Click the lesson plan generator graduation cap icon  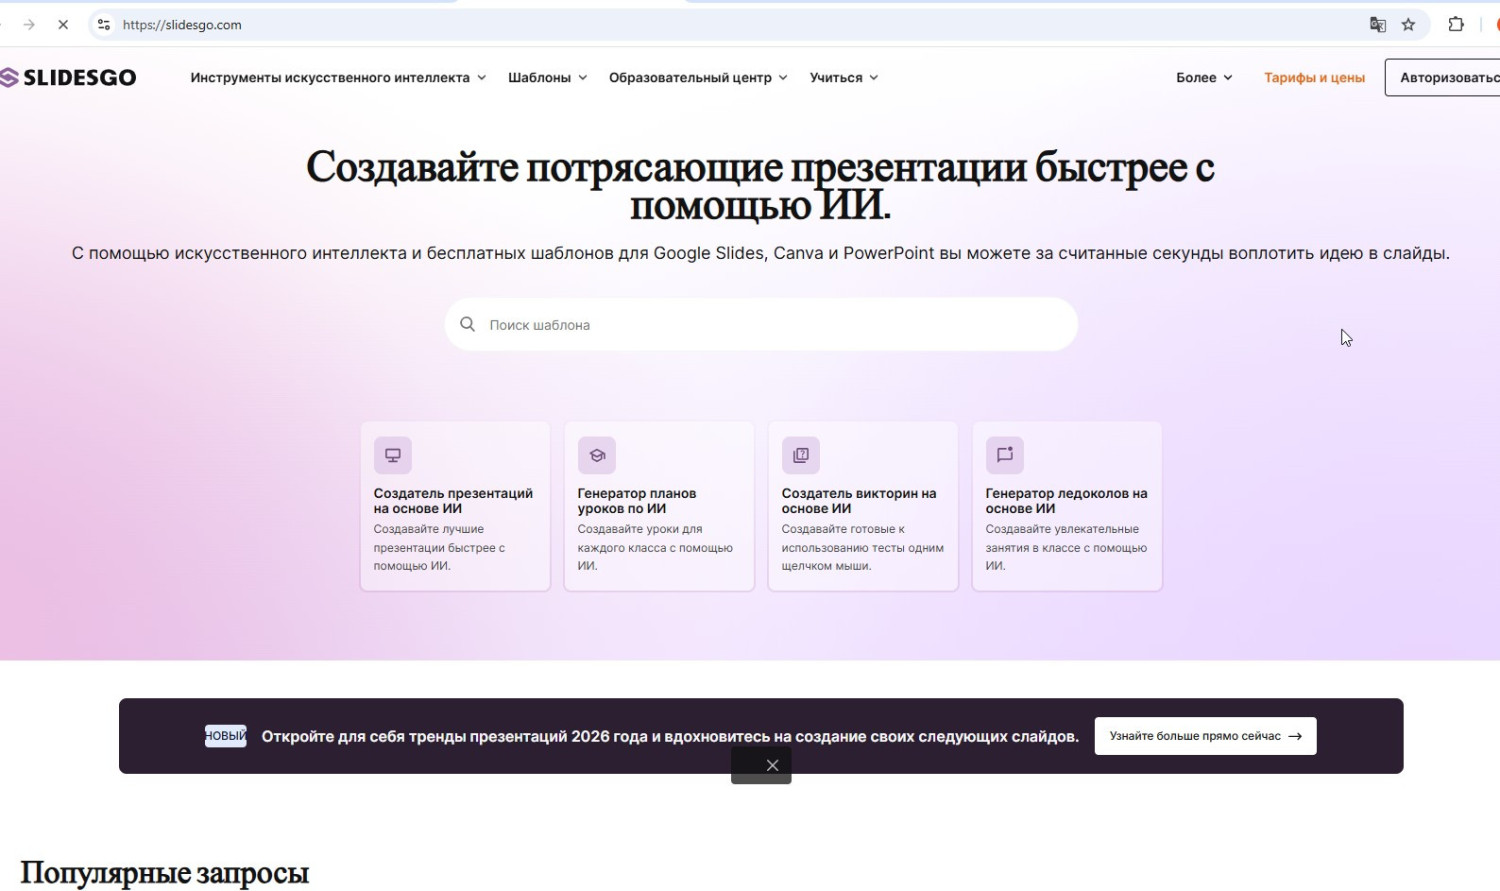point(597,455)
